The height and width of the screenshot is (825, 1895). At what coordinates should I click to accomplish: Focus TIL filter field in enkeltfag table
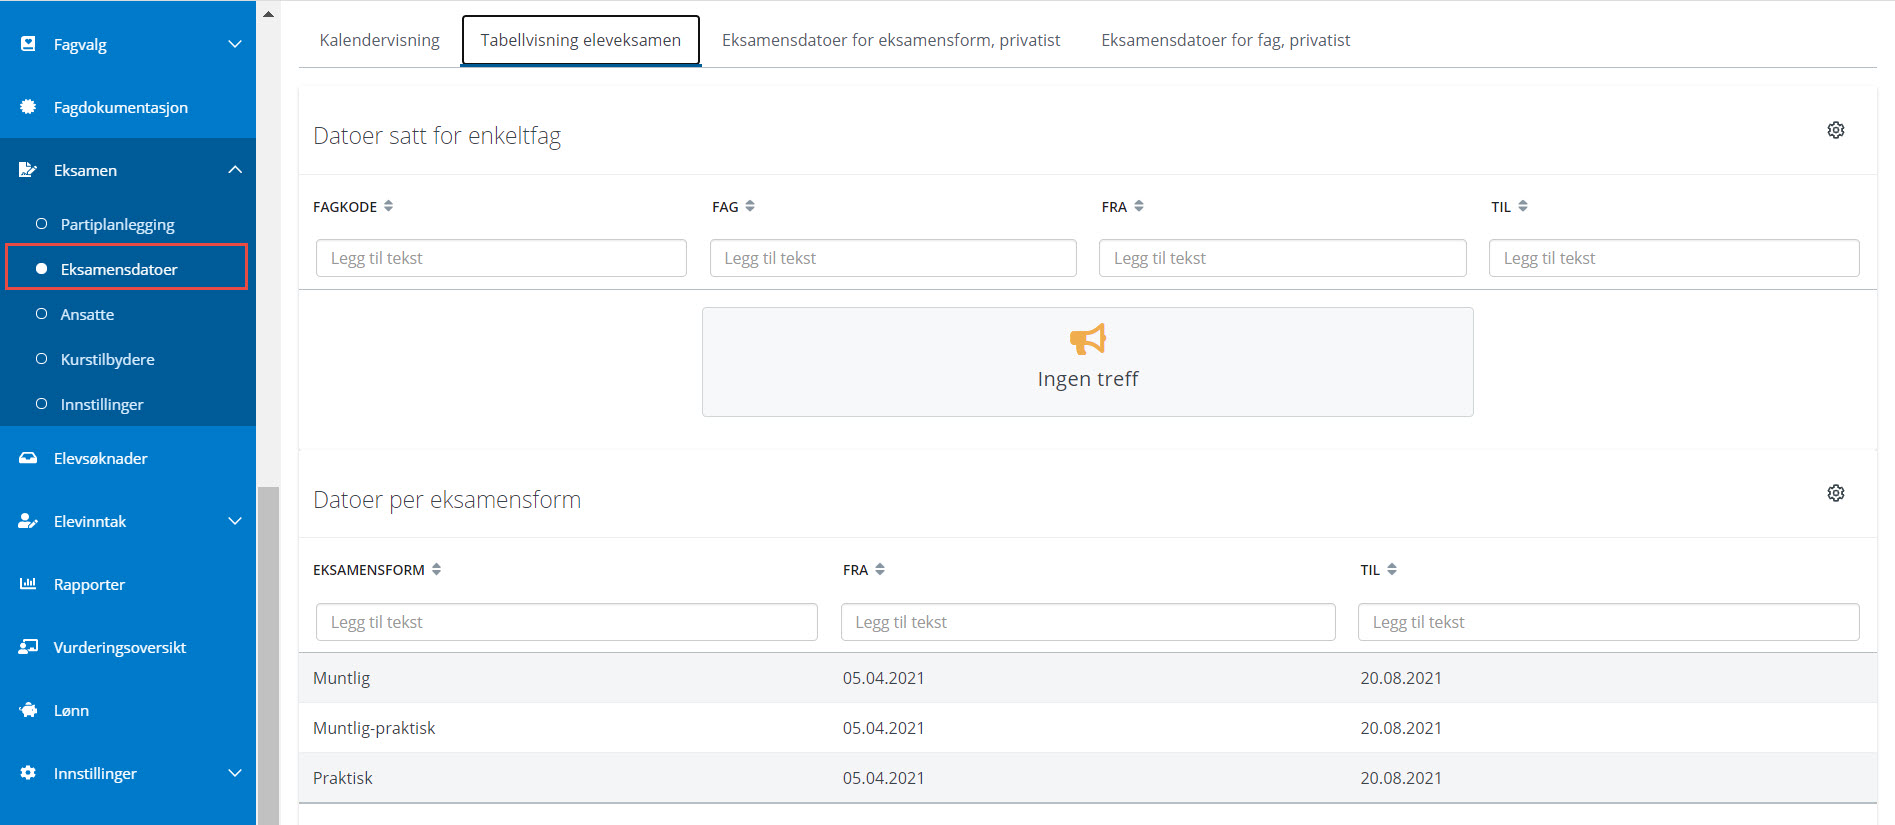pyautogui.click(x=1674, y=258)
